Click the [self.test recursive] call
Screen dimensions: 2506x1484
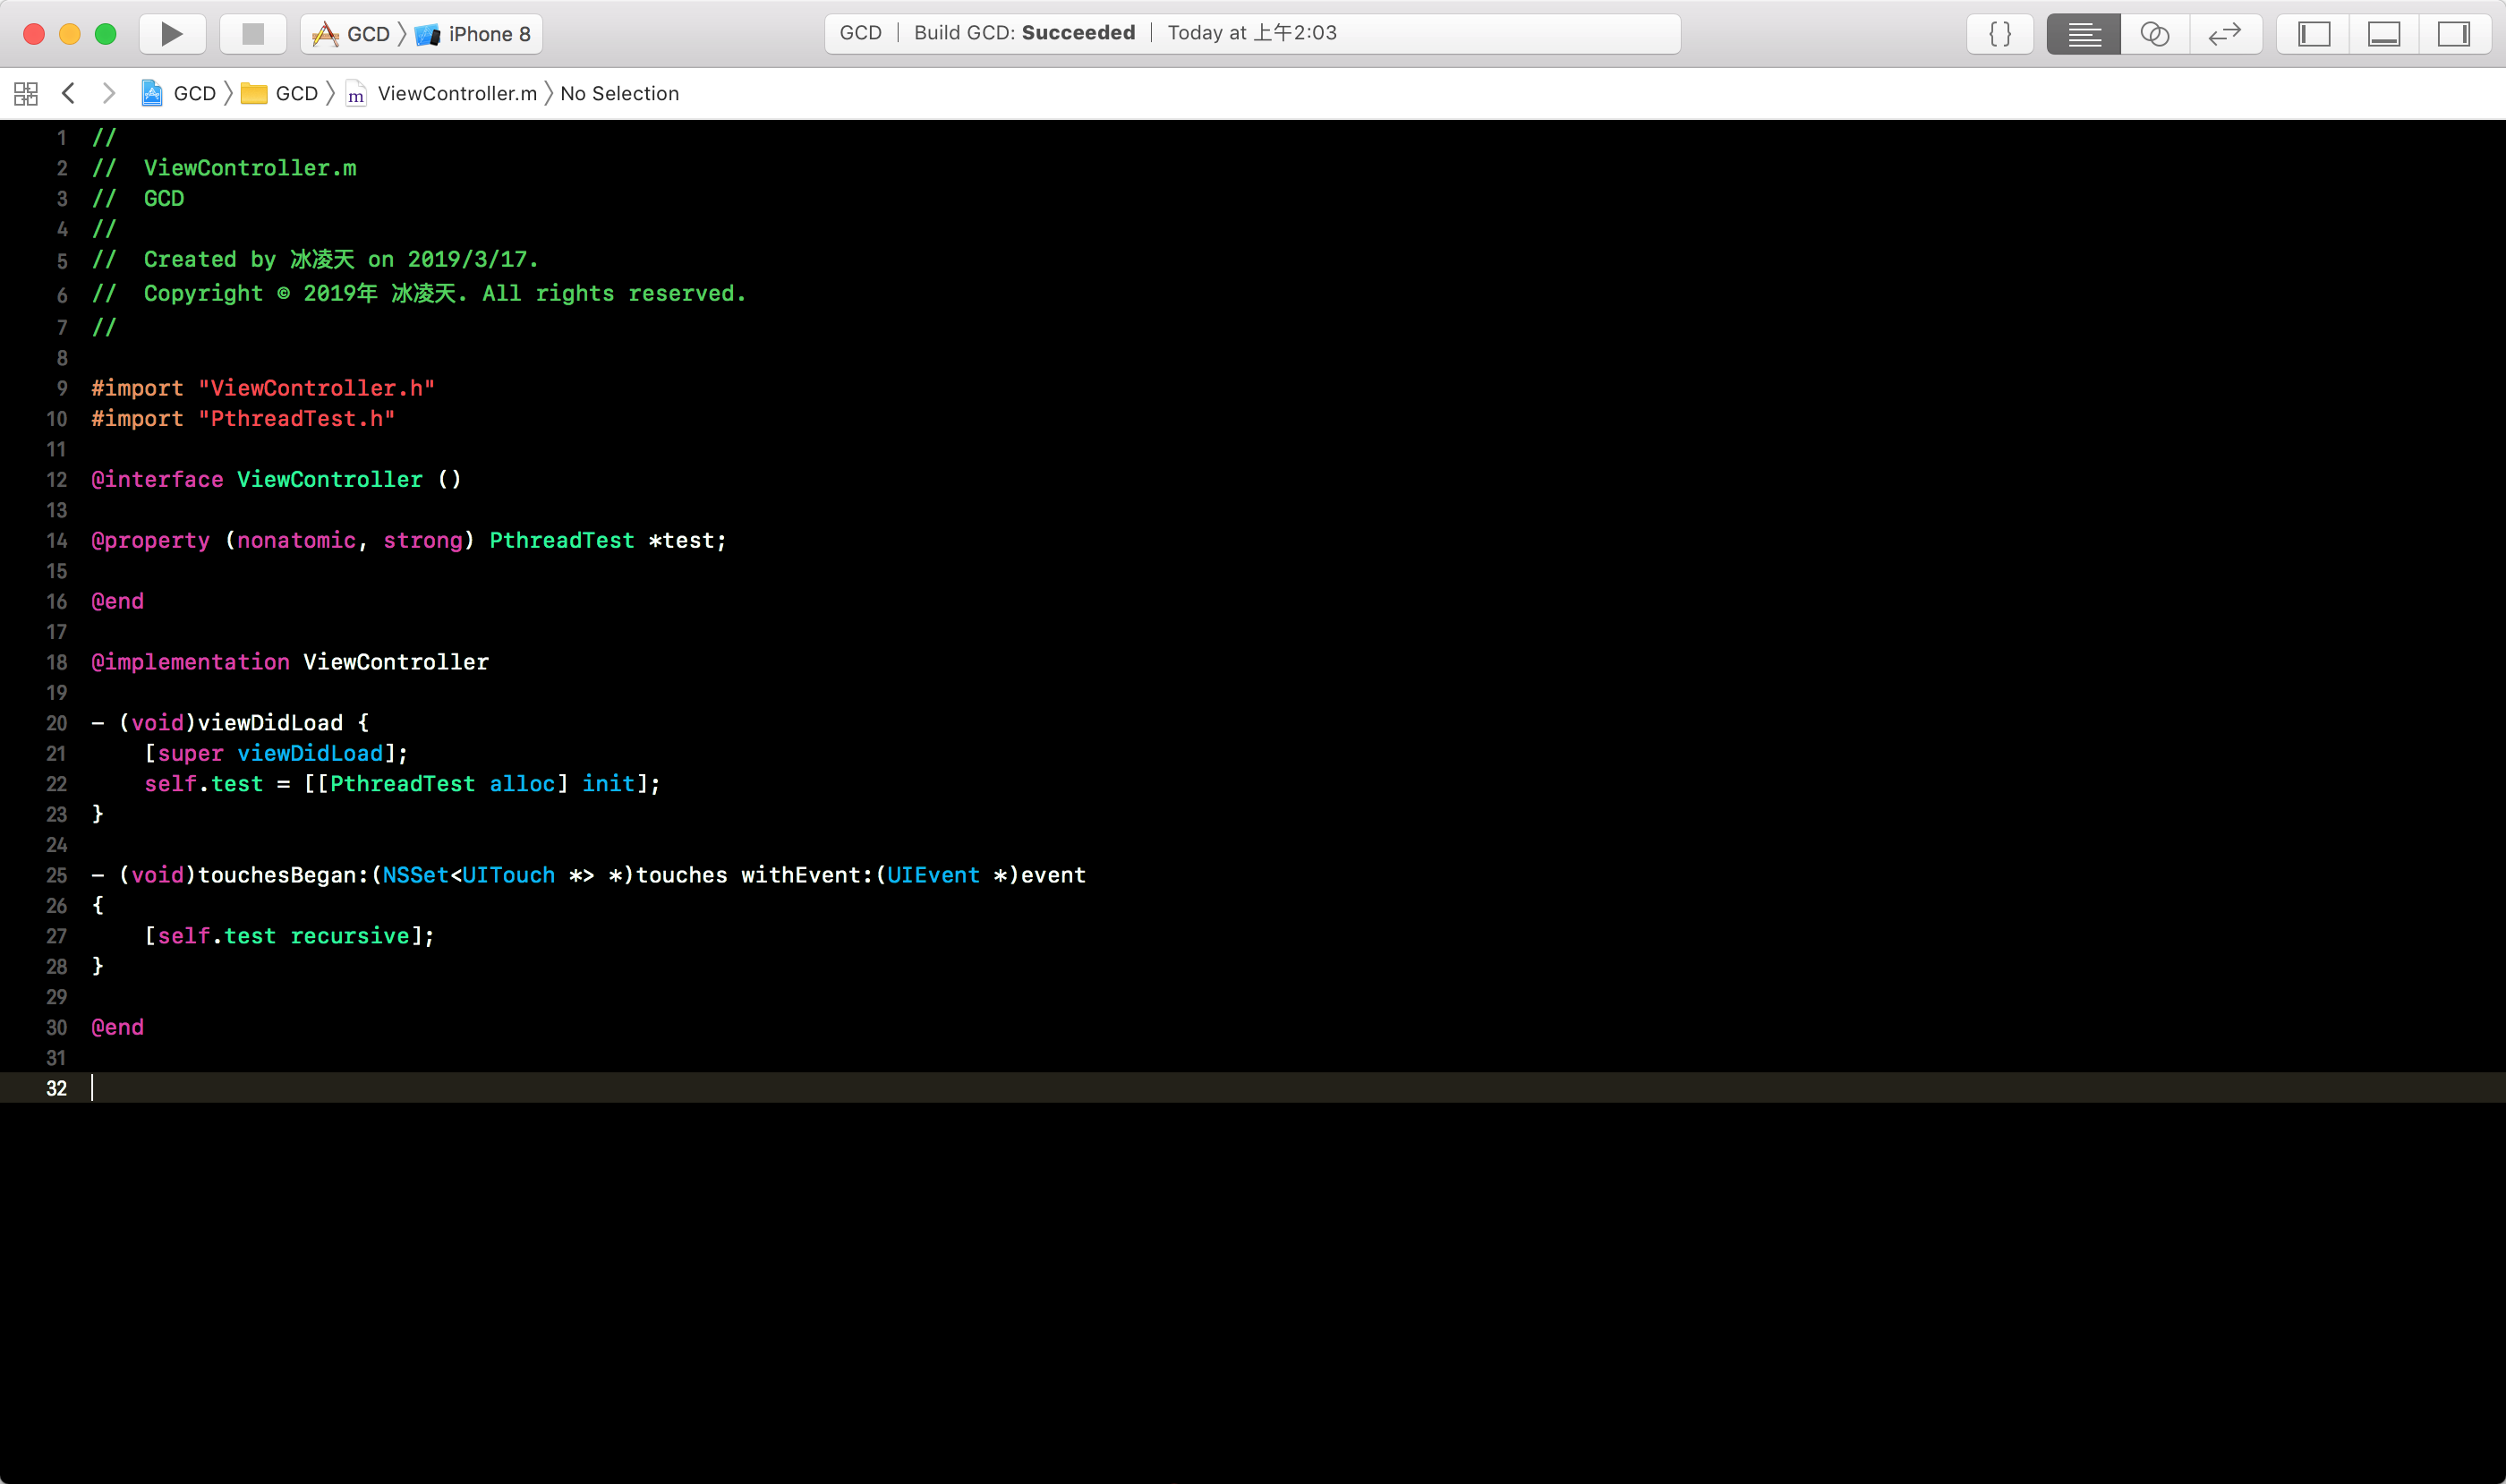pos(289,936)
